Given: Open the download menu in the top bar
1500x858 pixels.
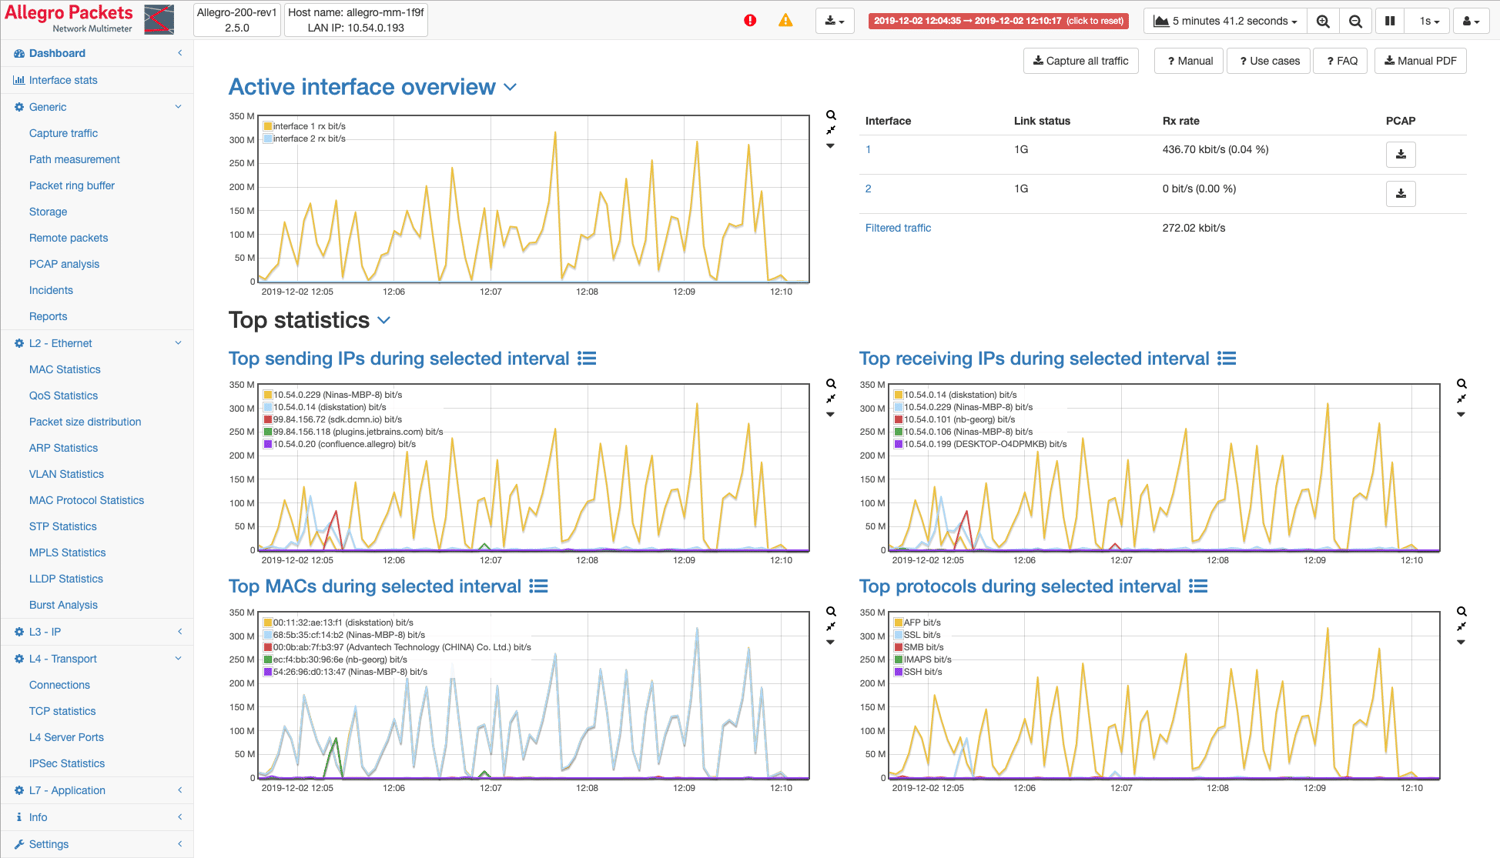Looking at the screenshot, I should [834, 19].
